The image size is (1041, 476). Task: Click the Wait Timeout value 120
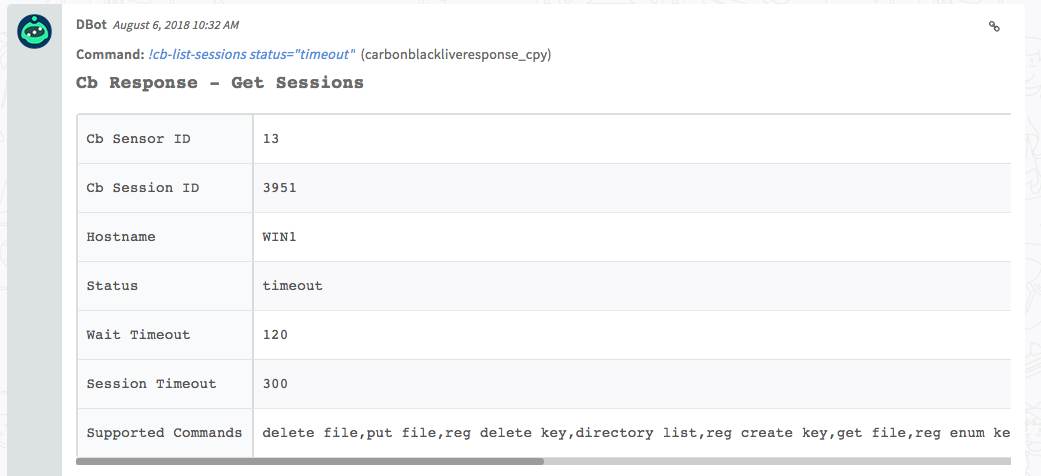click(x=275, y=335)
